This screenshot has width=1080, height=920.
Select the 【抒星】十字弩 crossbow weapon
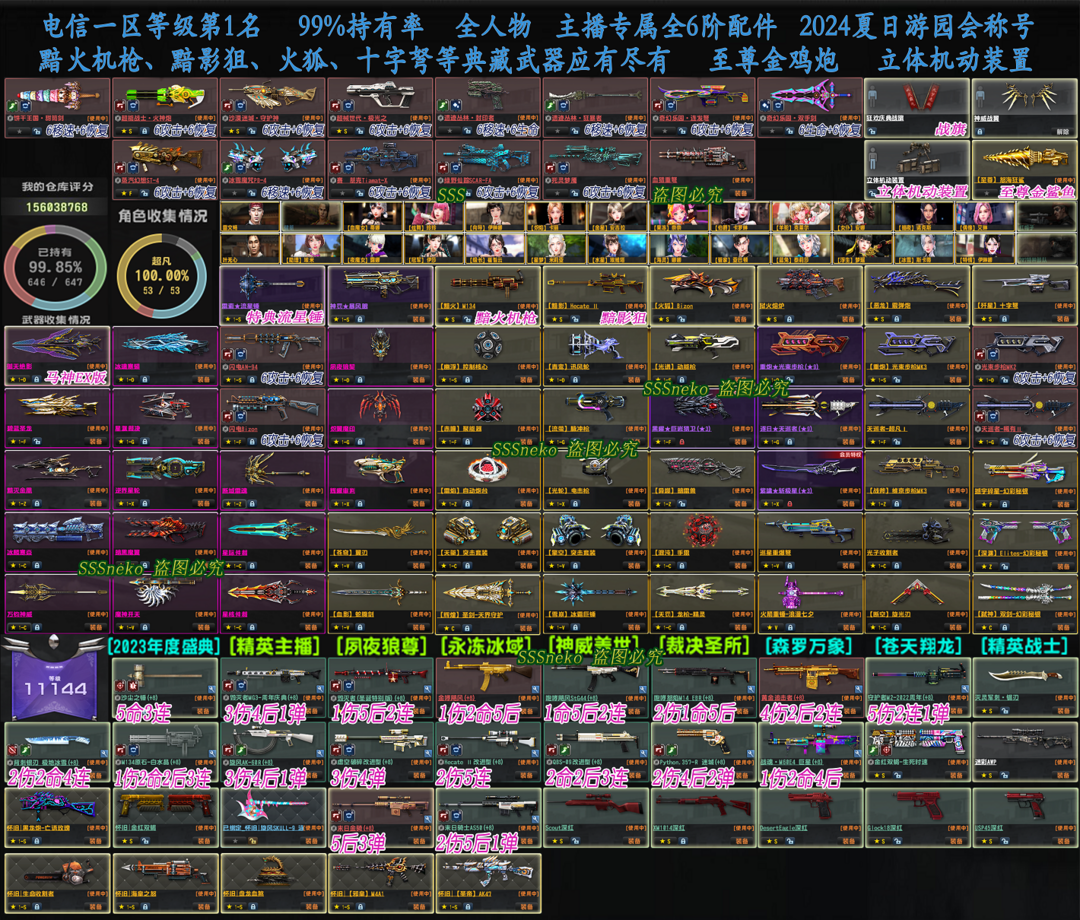pos(1025,296)
